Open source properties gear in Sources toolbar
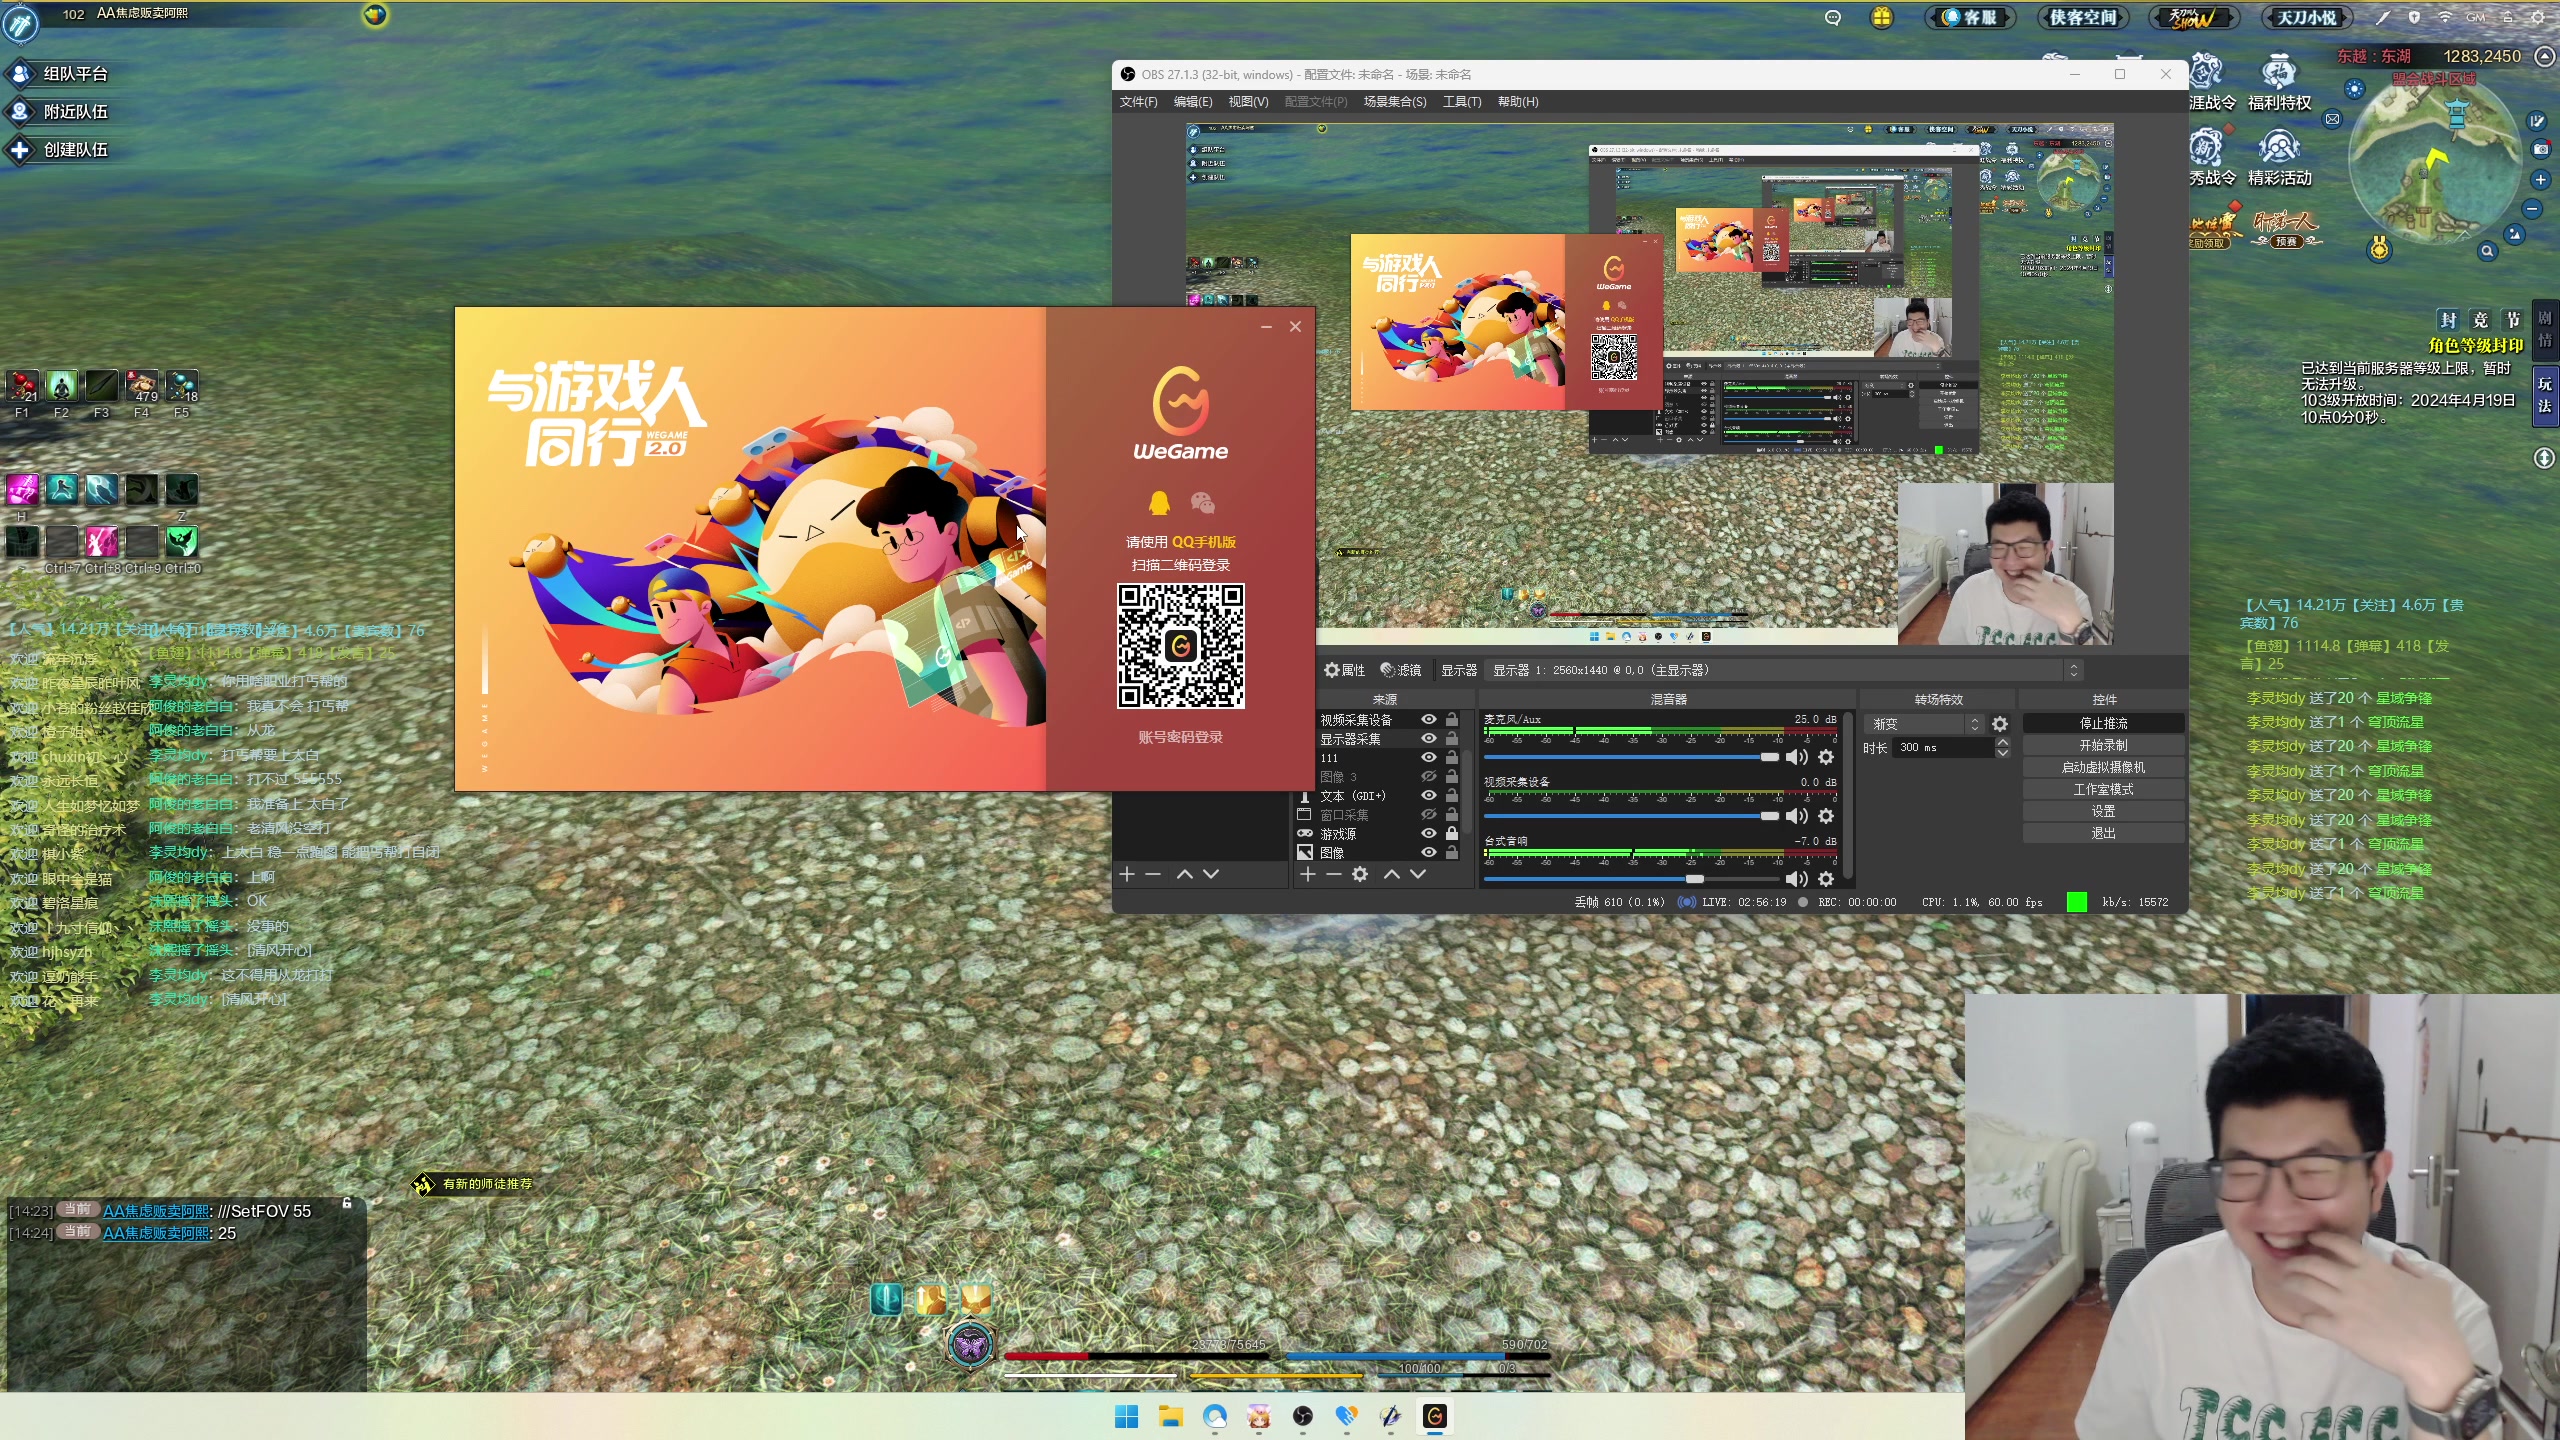The image size is (2560, 1440). click(1360, 874)
